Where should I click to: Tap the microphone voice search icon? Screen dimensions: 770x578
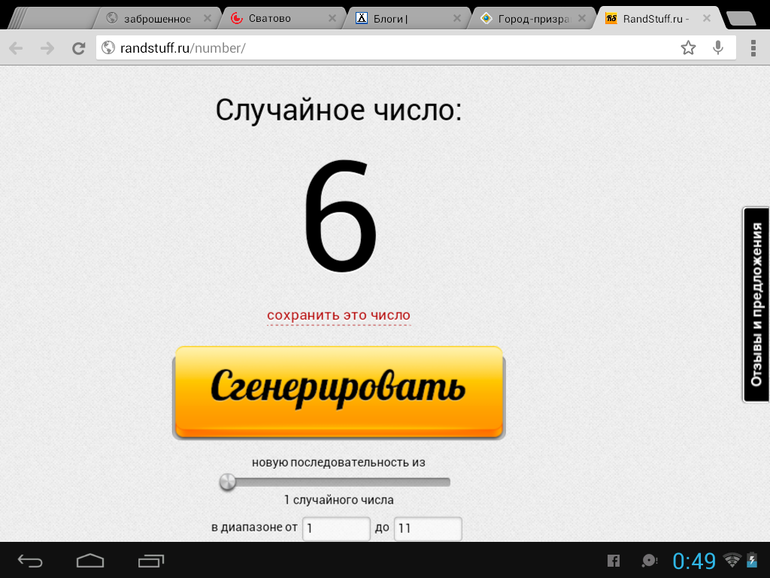[x=718, y=48]
